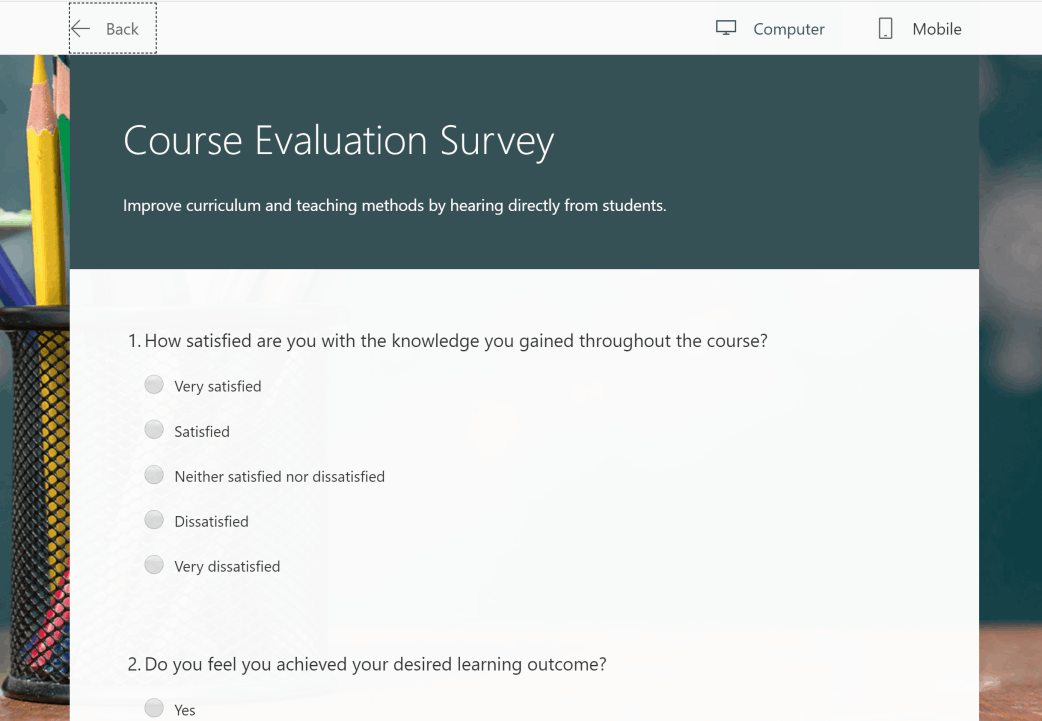Select the Very satisfied radio button
Image resolution: width=1042 pixels, height=721 pixels.
(154, 385)
